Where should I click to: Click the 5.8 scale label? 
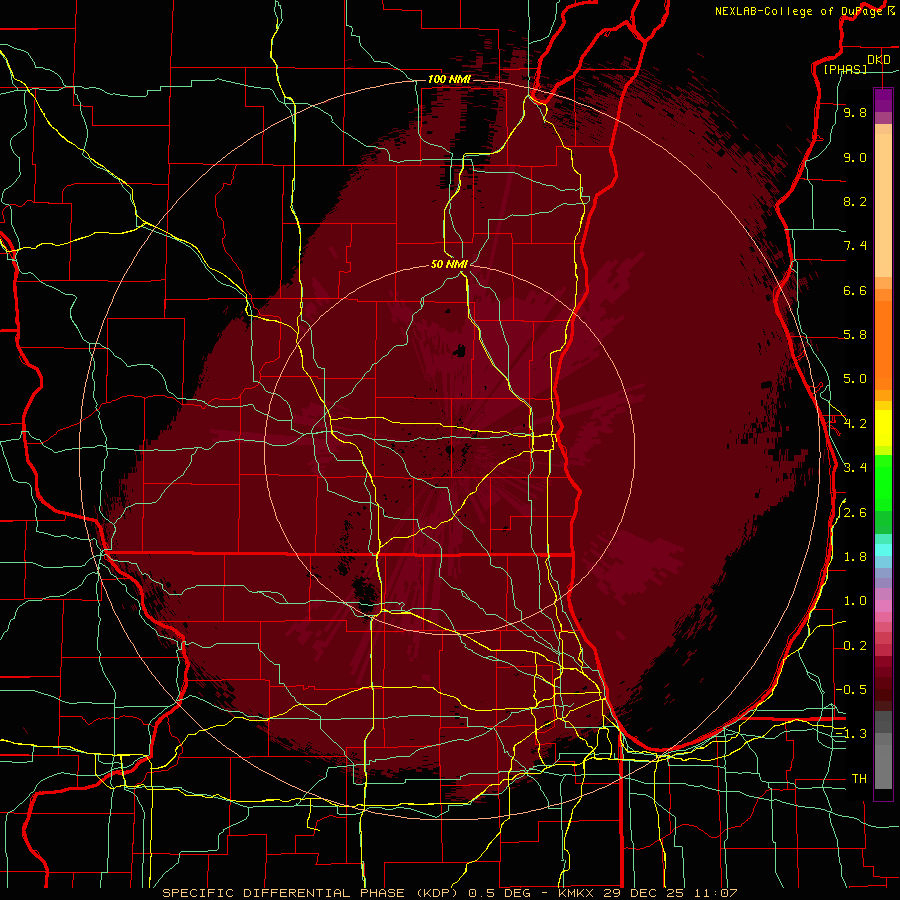[x=855, y=335]
